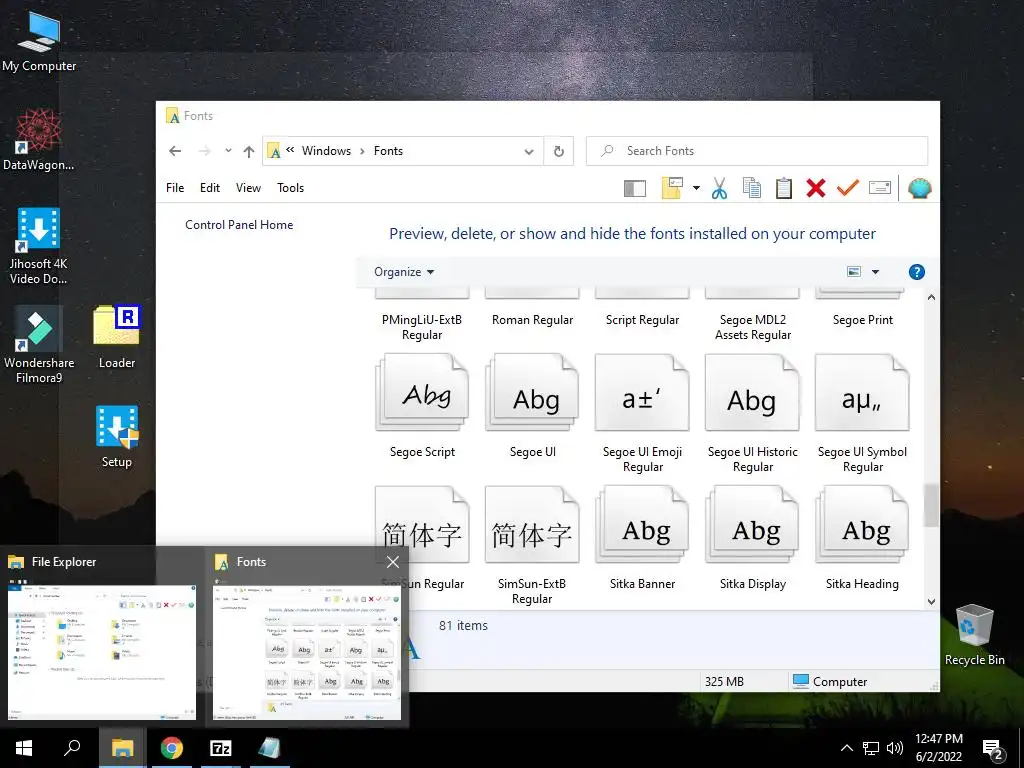Image resolution: width=1024 pixels, height=768 pixels.
Task: Click the Rename icon in toolbar
Action: point(880,188)
